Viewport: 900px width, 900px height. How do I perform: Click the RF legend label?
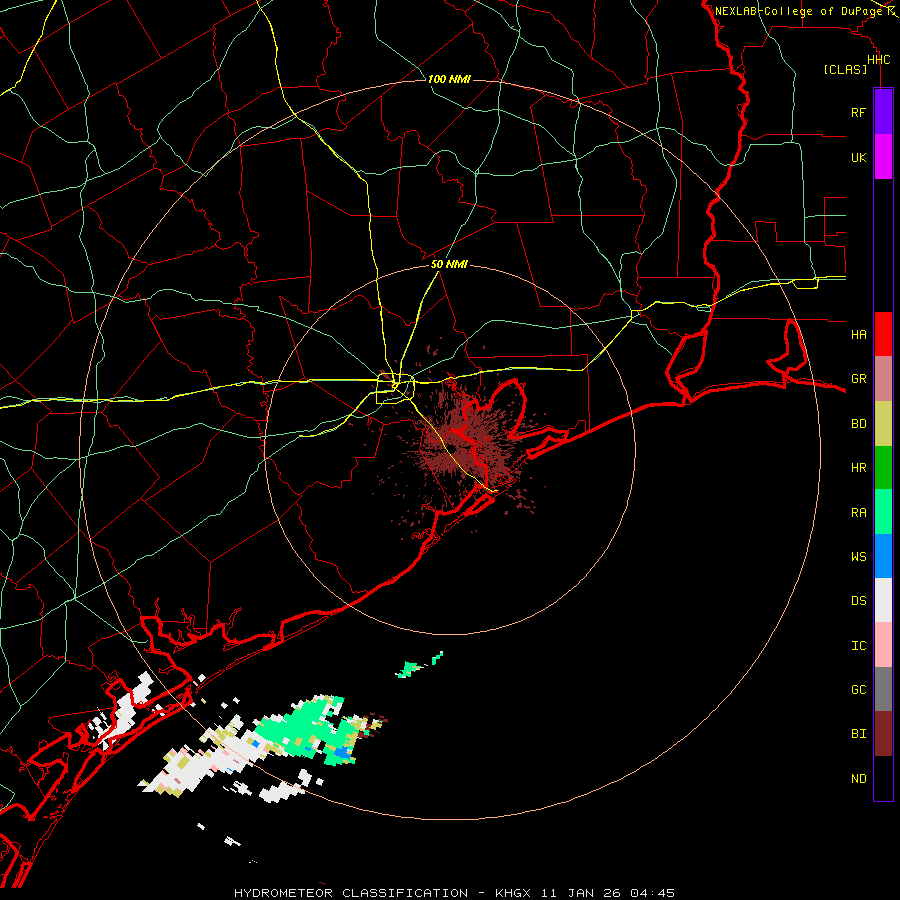859,112
